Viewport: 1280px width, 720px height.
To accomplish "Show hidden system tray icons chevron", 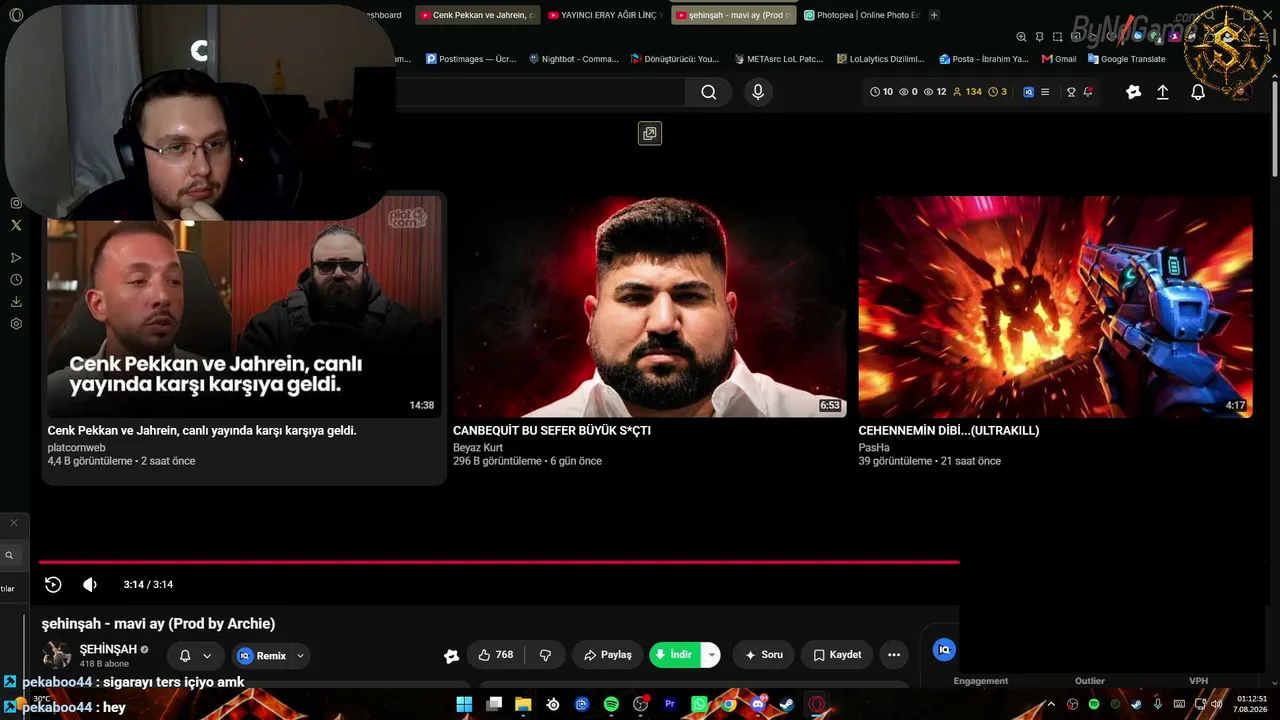I will (1051, 705).
